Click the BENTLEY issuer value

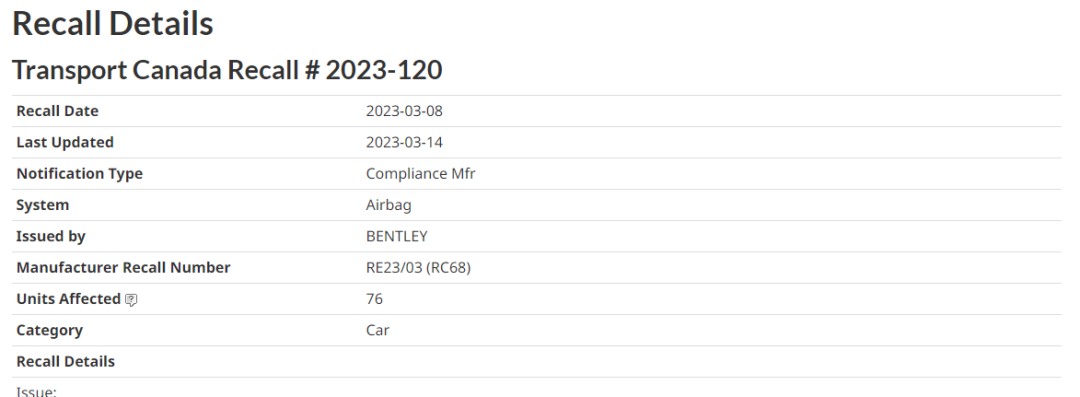pyautogui.click(x=397, y=236)
